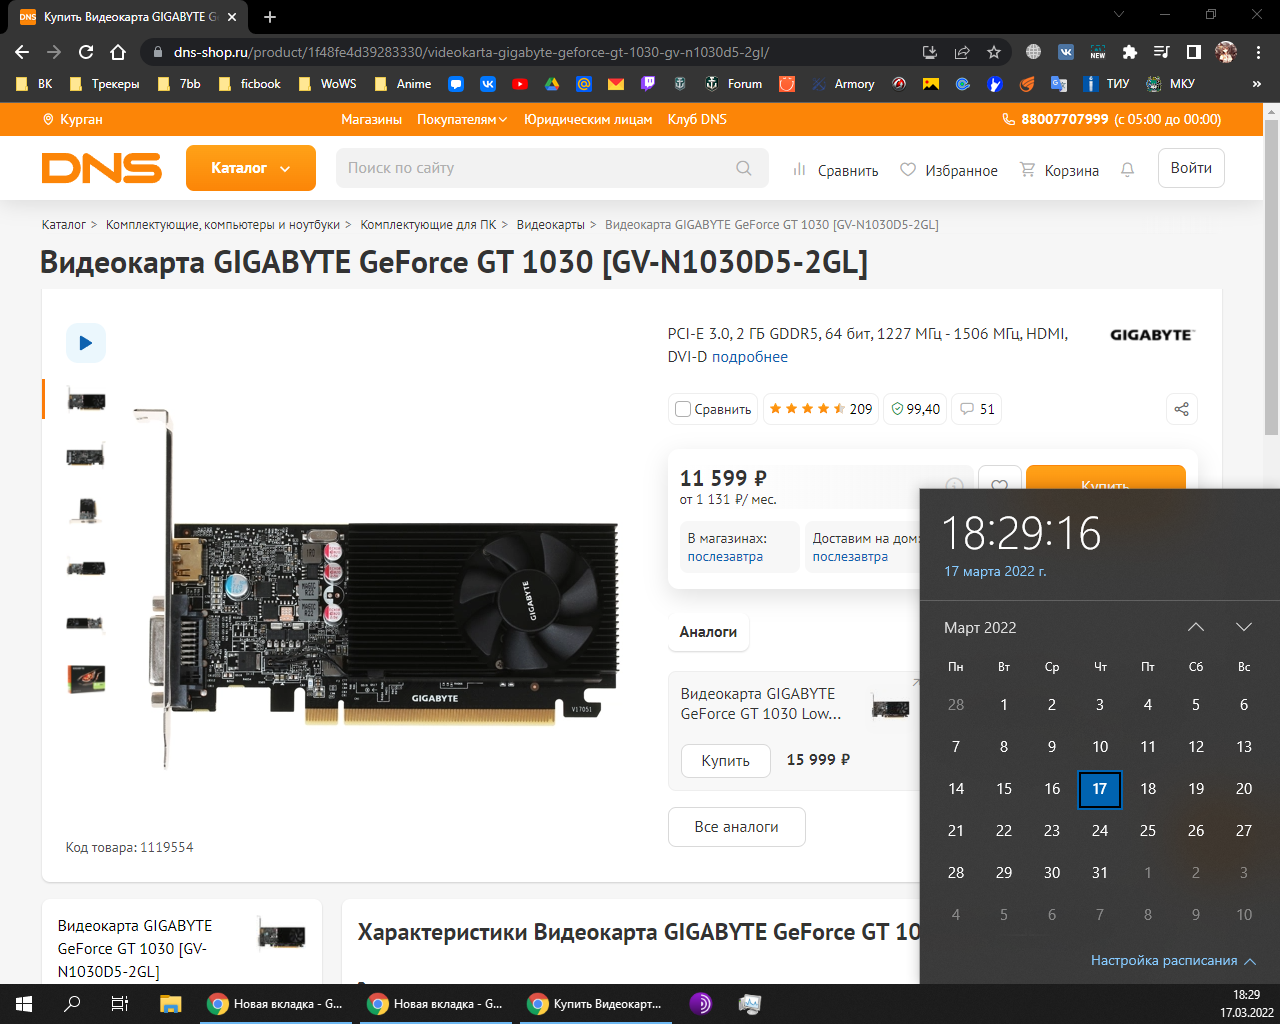Open Tor Browser from taskbar
Viewport: 1280px width, 1024px height.
pyautogui.click(x=701, y=1004)
